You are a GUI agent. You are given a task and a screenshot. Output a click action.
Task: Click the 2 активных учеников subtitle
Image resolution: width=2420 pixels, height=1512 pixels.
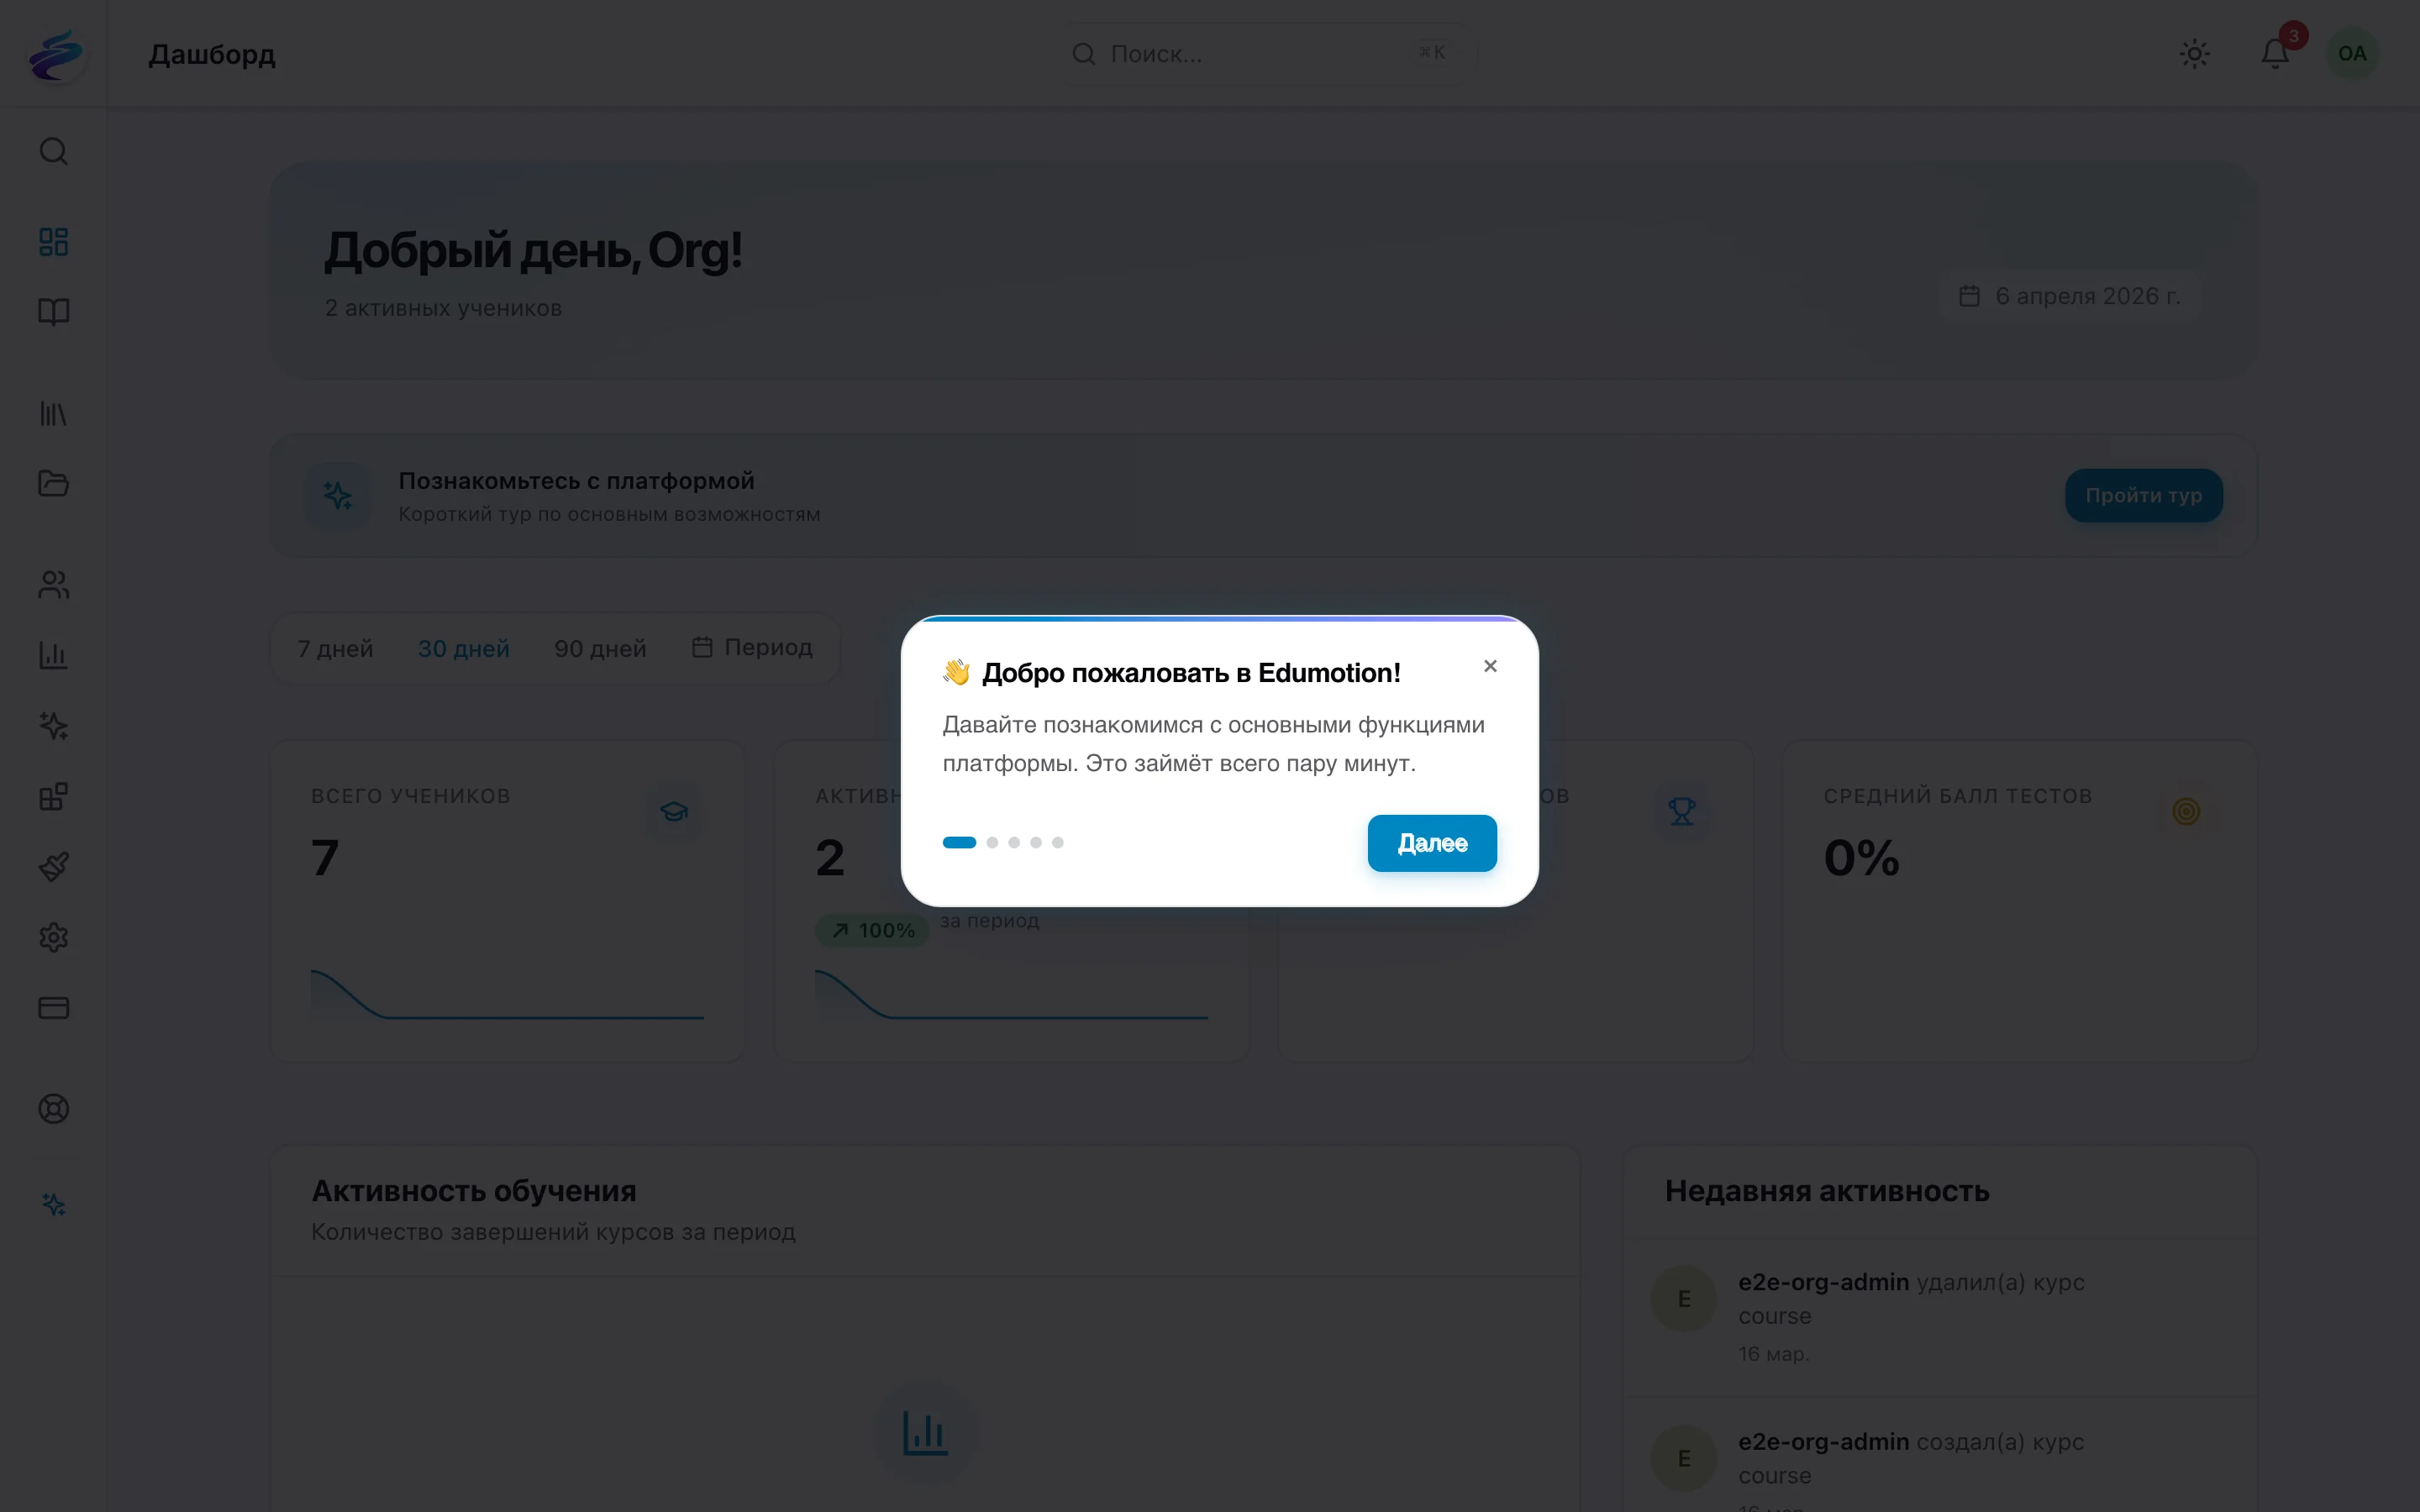443,308
